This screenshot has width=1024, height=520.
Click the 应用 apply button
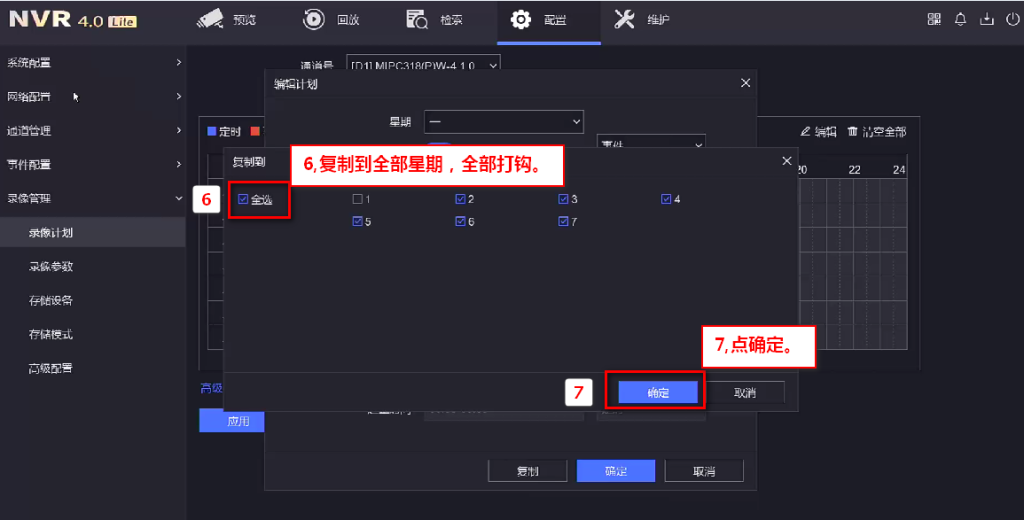232,421
